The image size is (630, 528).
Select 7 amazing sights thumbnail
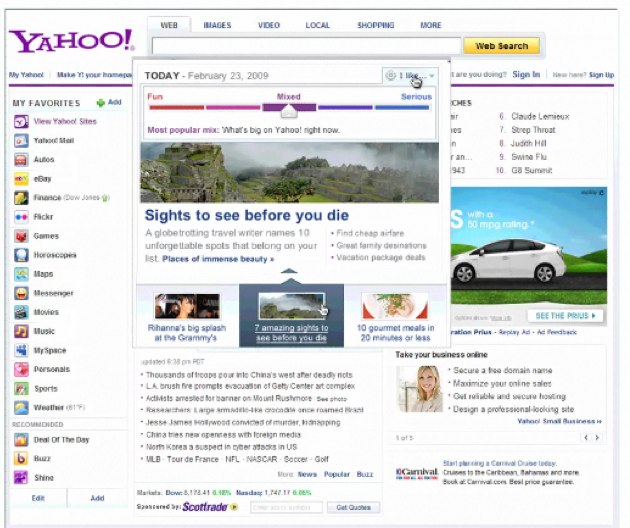click(x=291, y=306)
